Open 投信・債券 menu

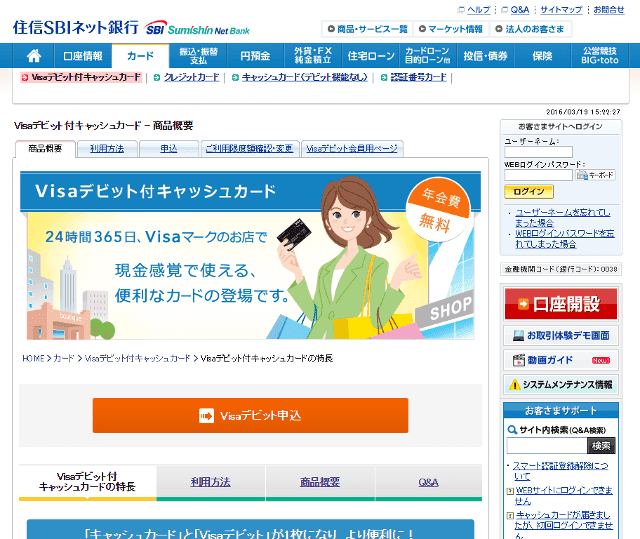(x=485, y=55)
